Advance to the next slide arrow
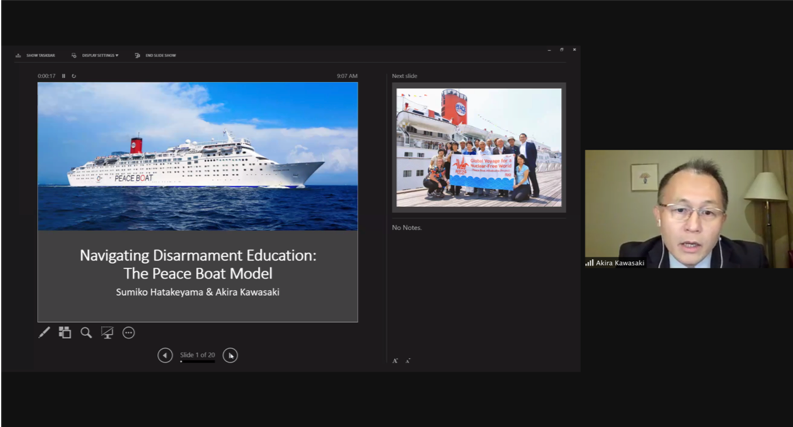Viewport: 793px width, 427px height. point(230,355)
